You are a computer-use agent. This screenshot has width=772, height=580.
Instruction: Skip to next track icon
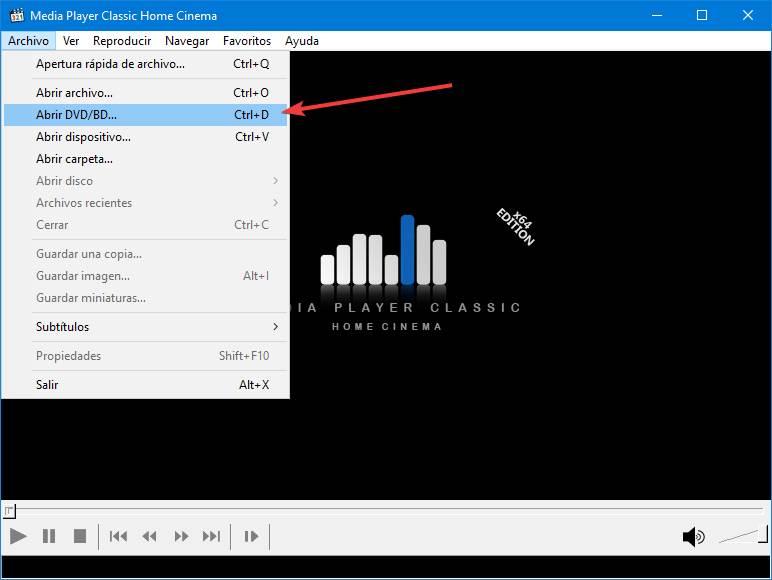point(211,536)
